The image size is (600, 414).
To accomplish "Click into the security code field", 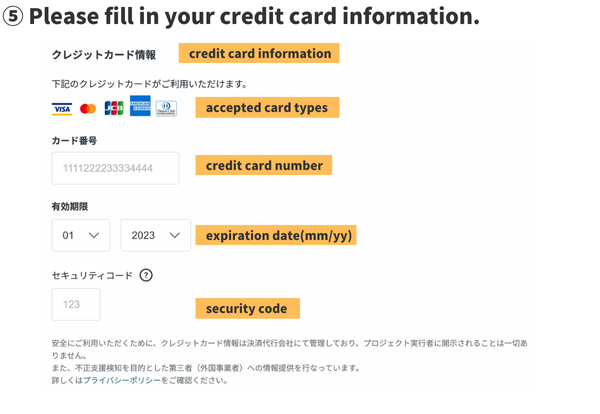I will click(76, 304).
